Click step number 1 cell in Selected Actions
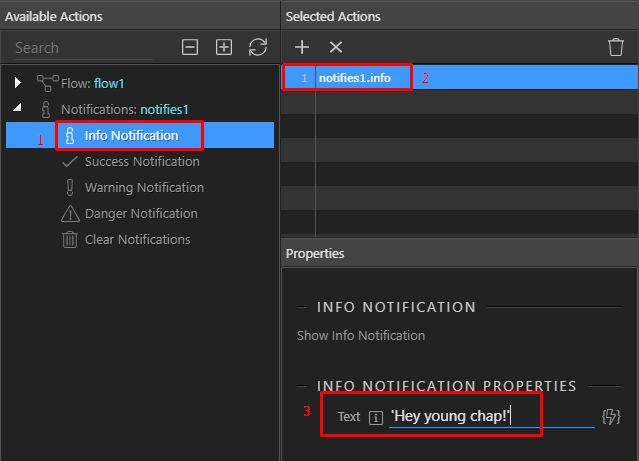639x461 pixels. [299, 77]
